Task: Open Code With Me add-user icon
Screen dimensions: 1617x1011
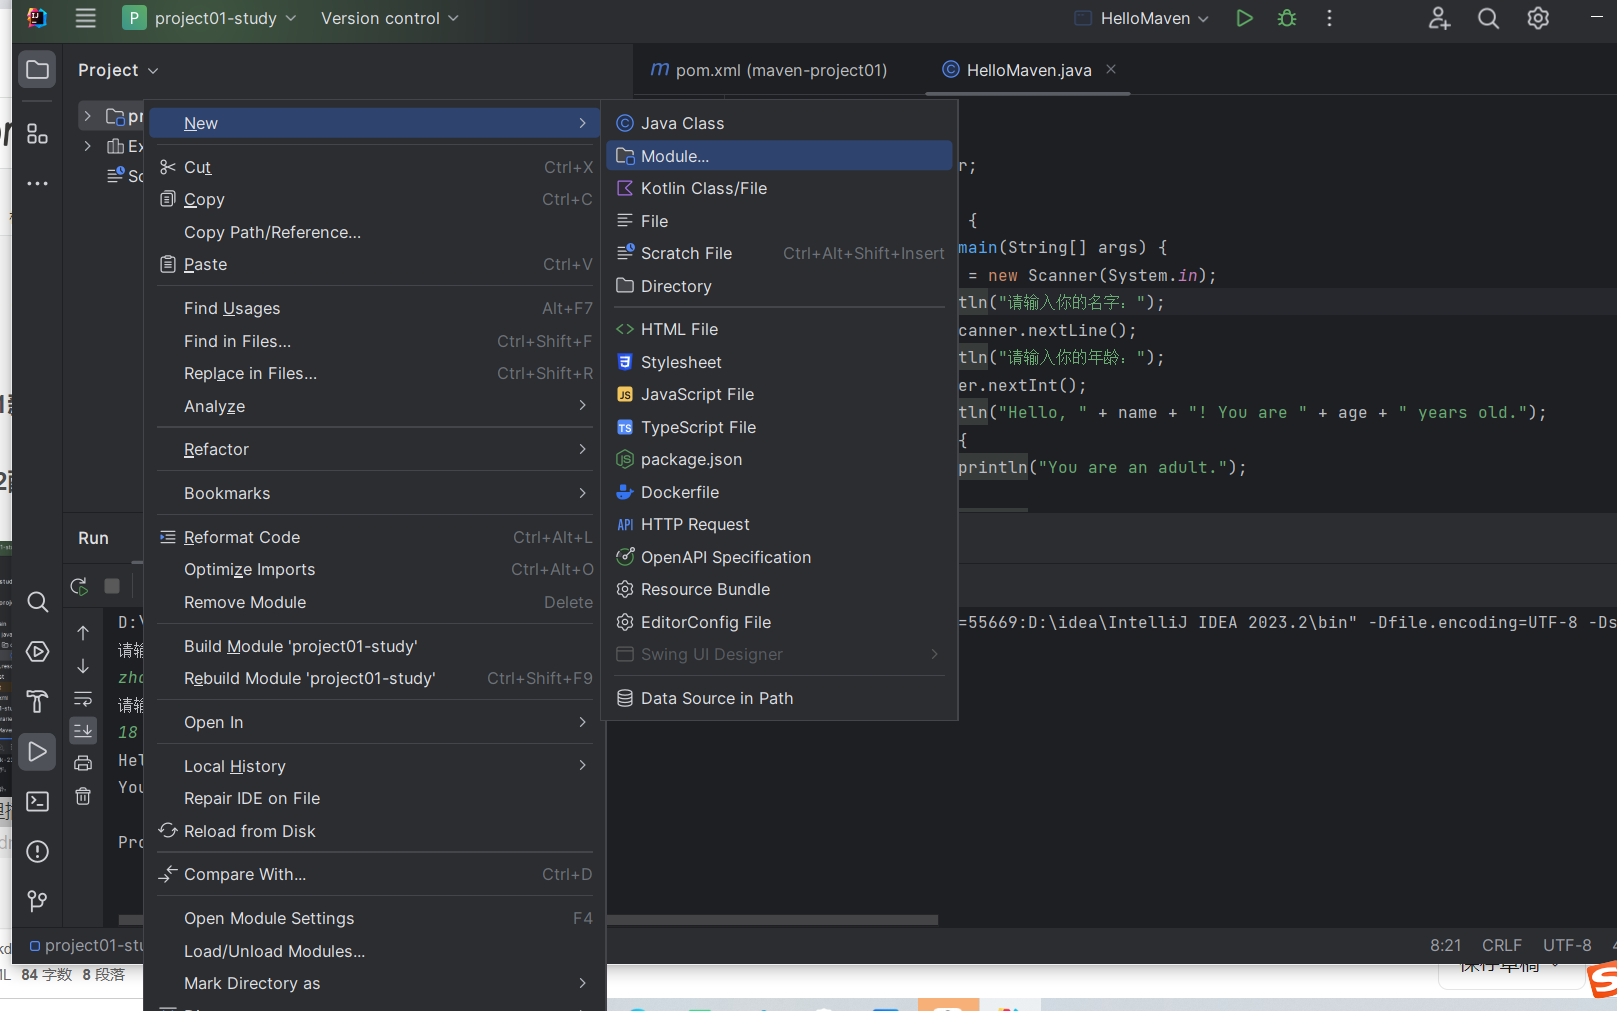Action: (x=1439, y=18)
